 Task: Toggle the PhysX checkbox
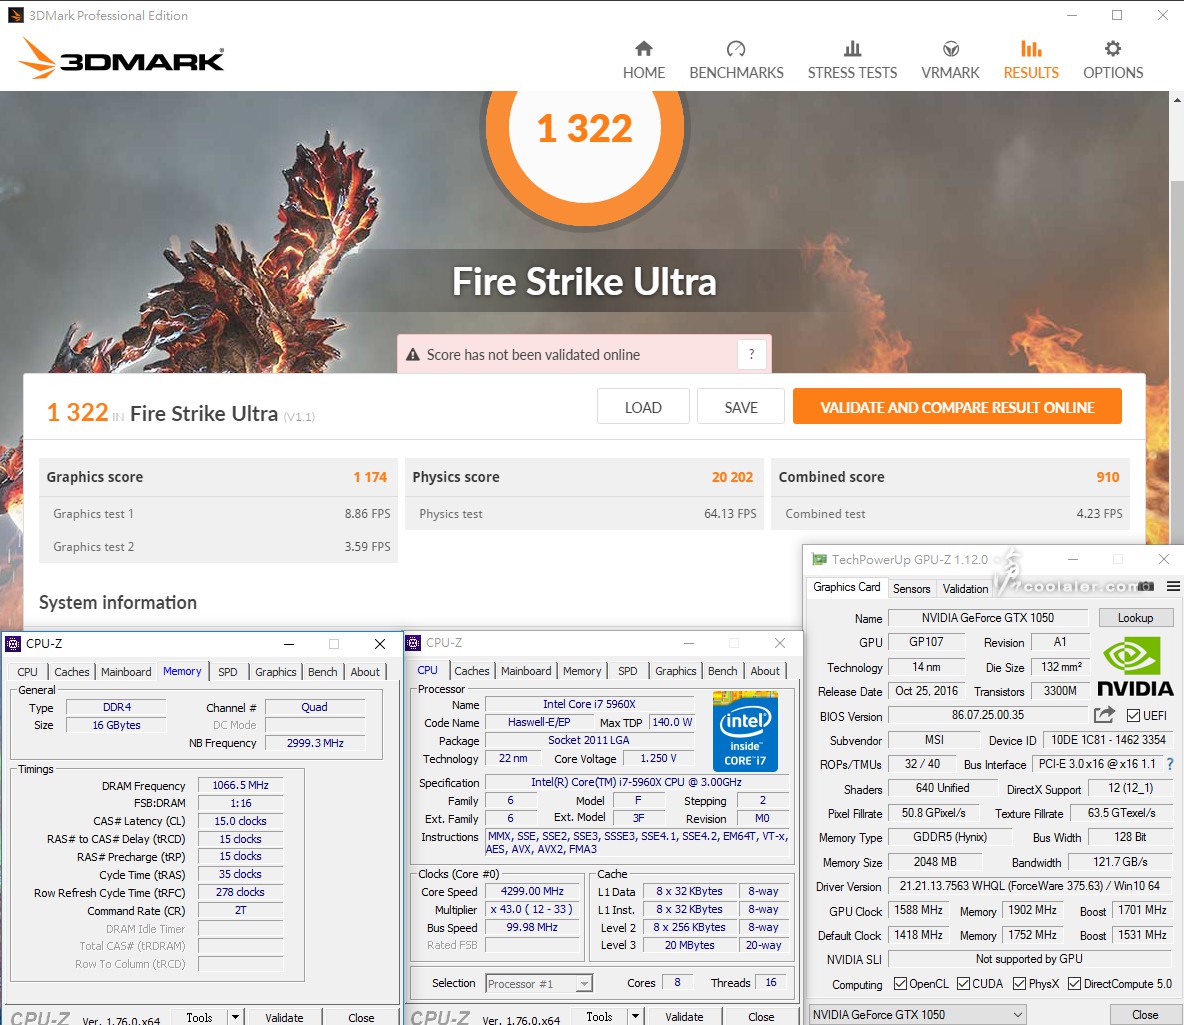pyautogui.click(x=1019, y=983)
